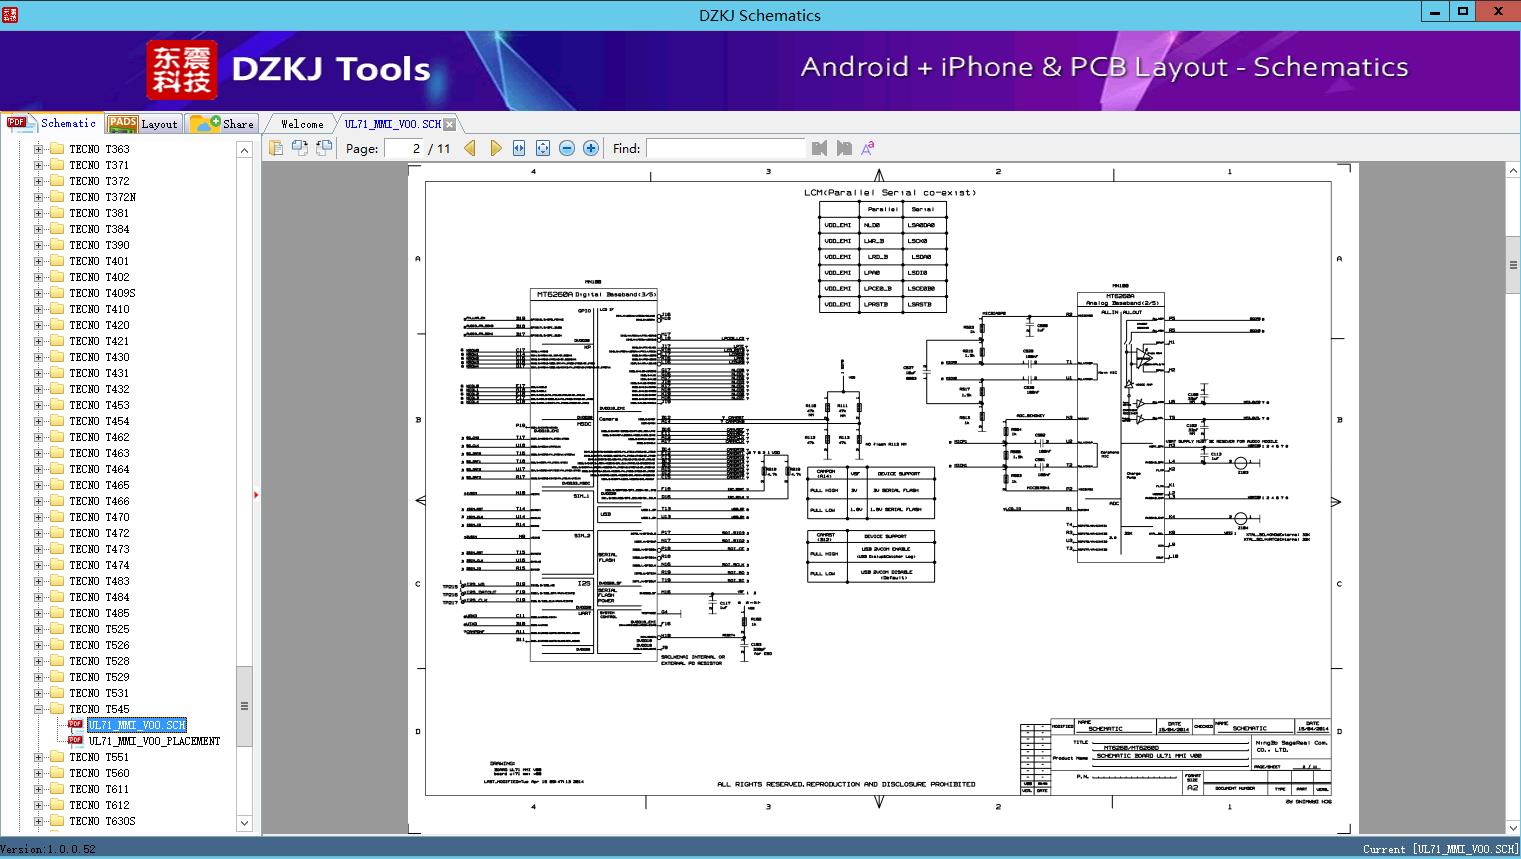Open the Share tab
The height and width of the screenshot is (859, 1521).
tap(222, 124)
